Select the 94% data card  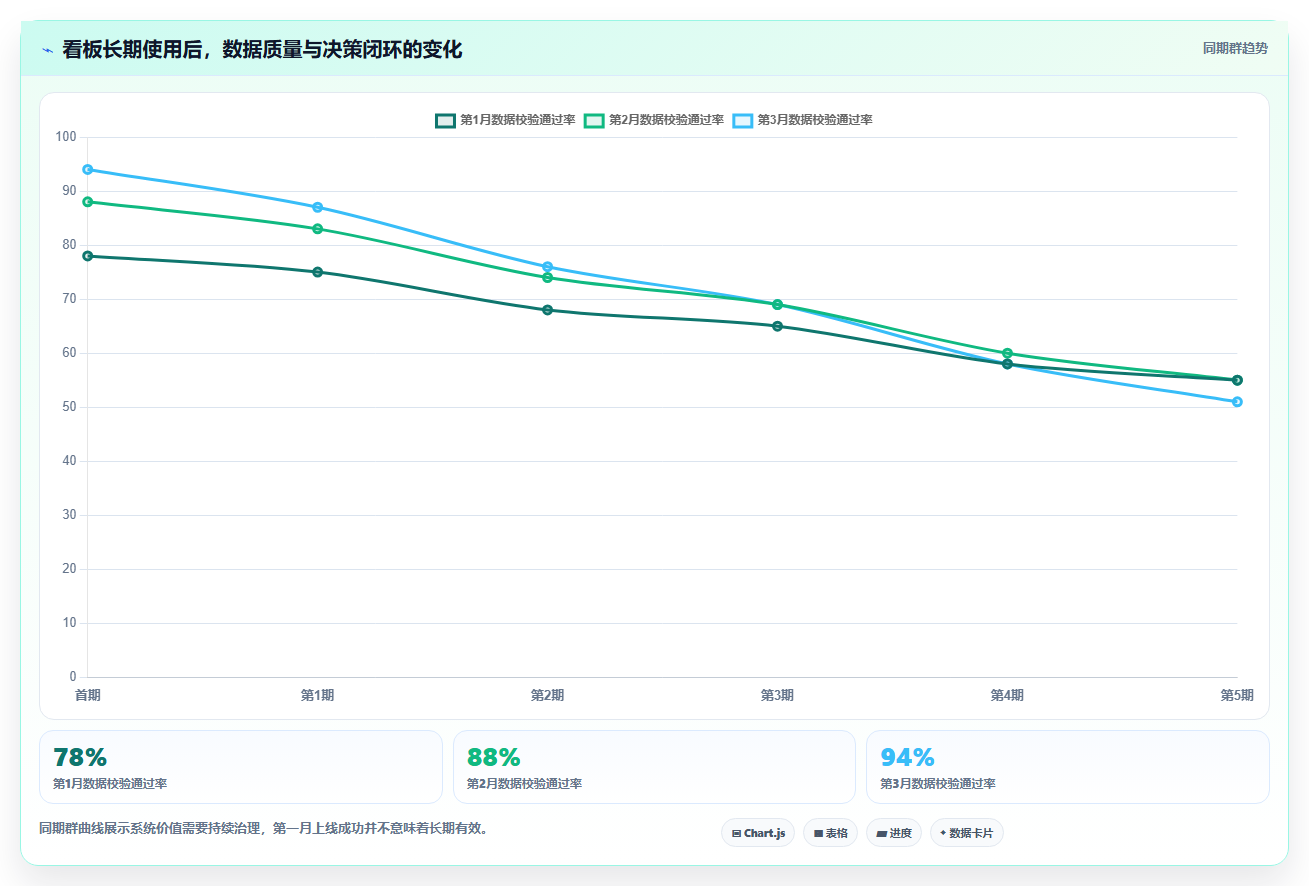pos(1068,767)
